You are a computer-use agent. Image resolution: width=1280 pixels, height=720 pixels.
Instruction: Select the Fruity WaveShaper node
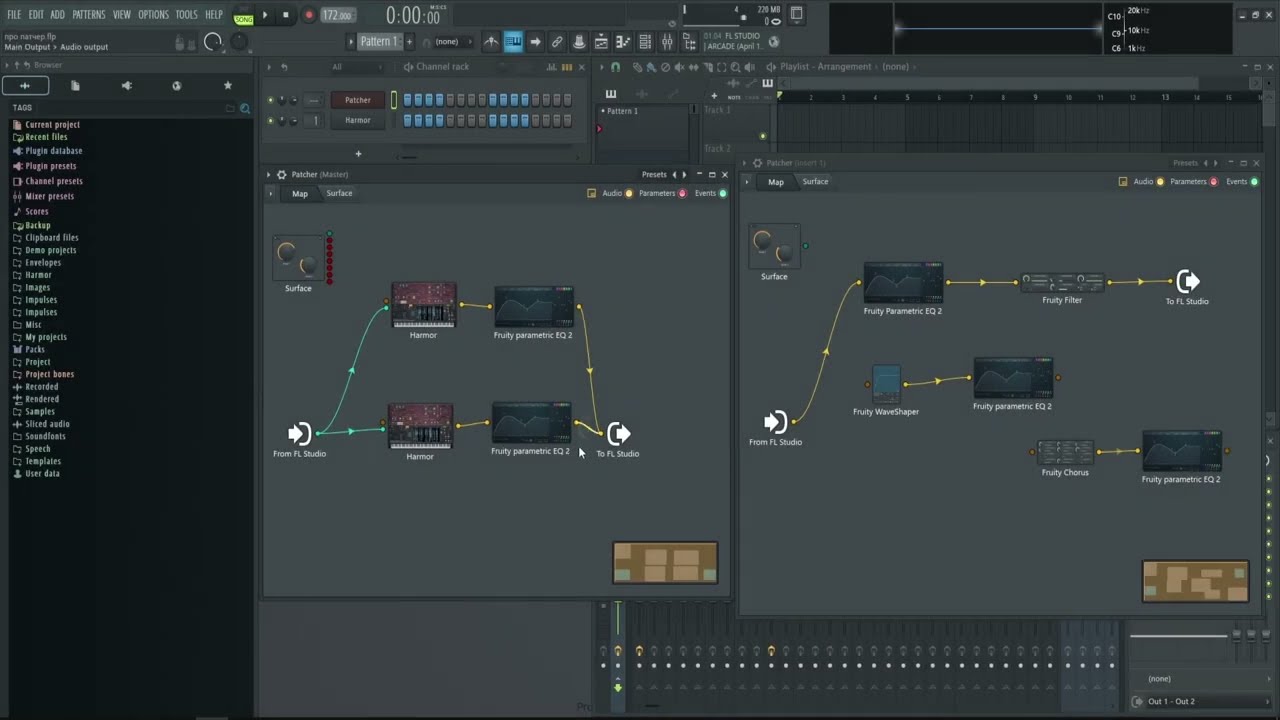click(886, 385)
